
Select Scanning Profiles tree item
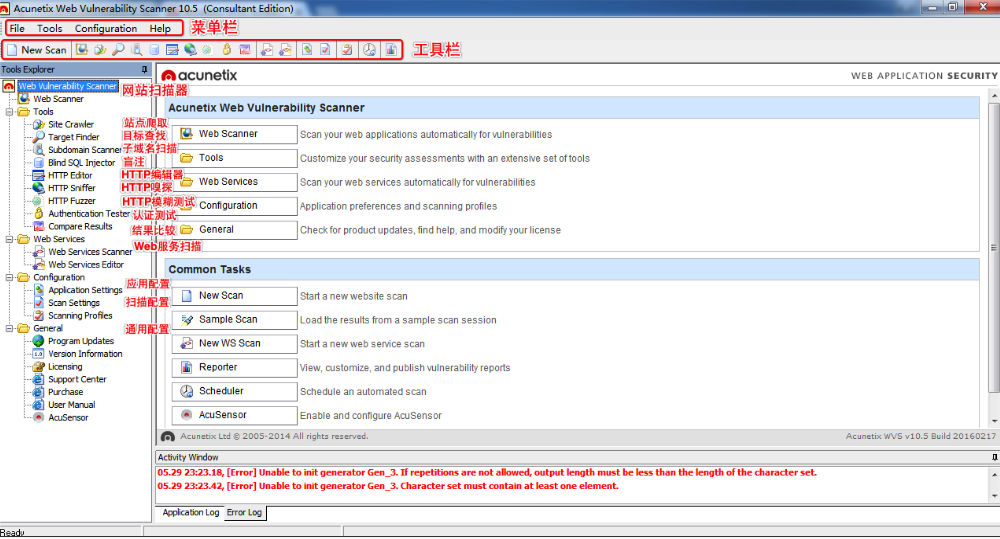pyautogui.click(x=80, y=316)
